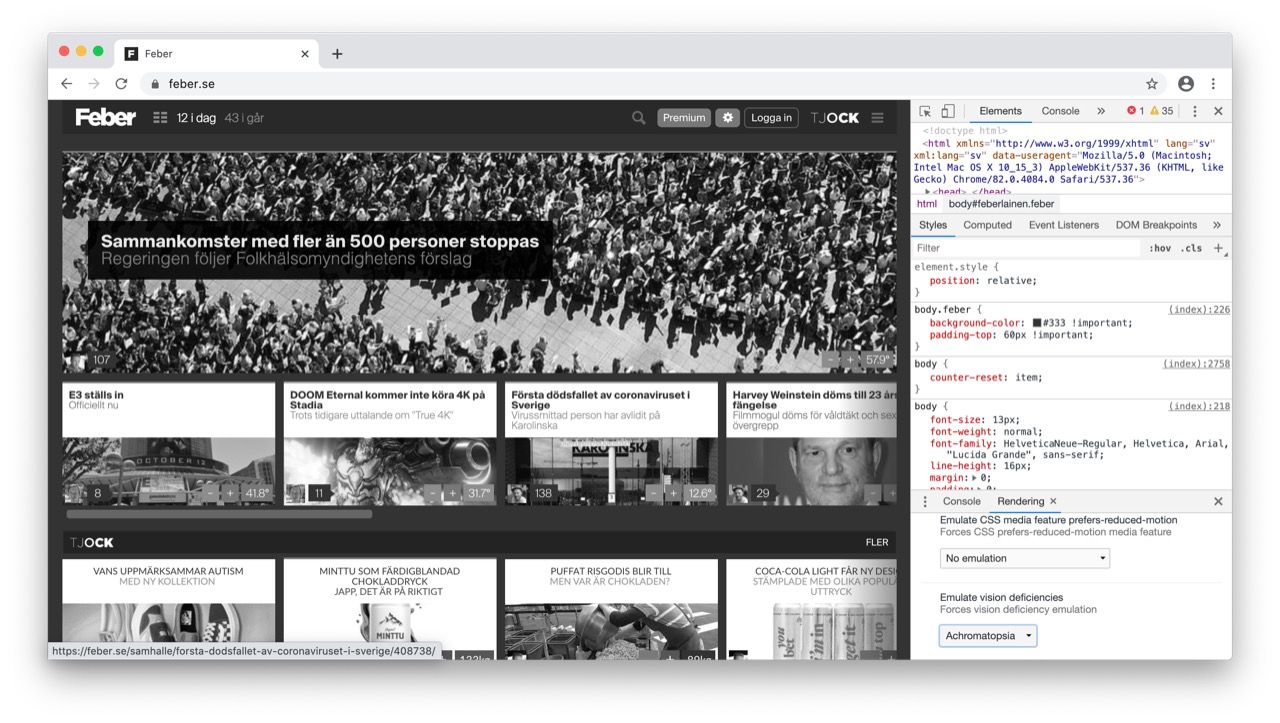Open the Feber hamburger menu
Viewport: 1280px width, 723px height.
(x=877, y=118)
